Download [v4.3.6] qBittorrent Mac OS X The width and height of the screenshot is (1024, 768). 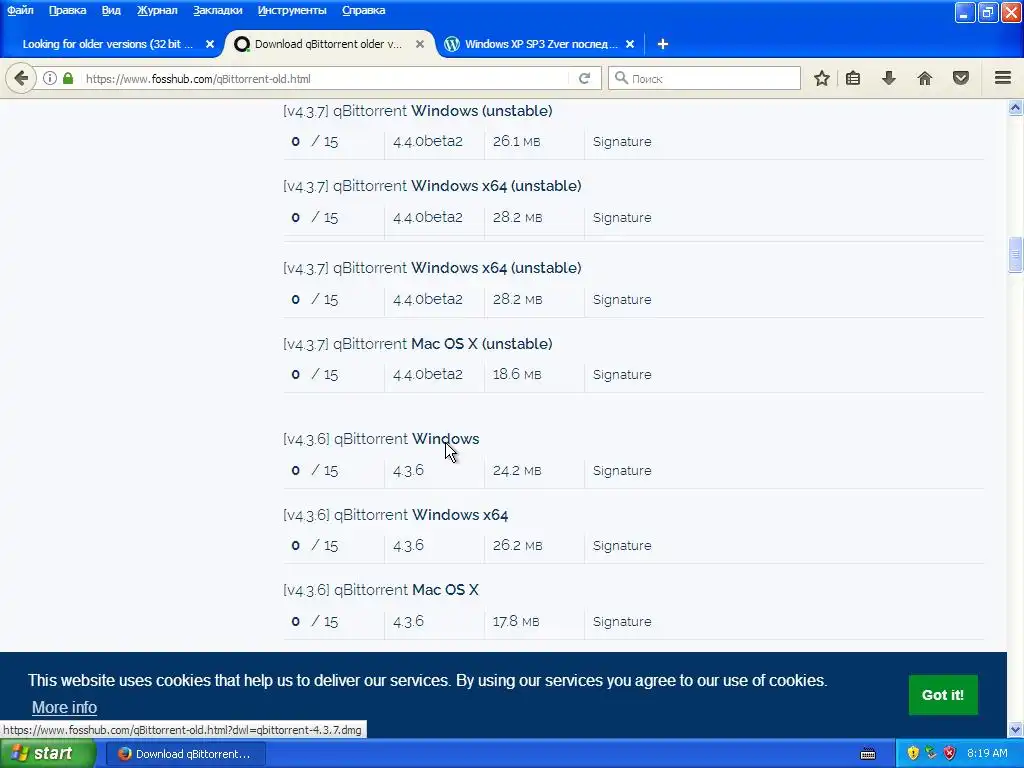381,590
